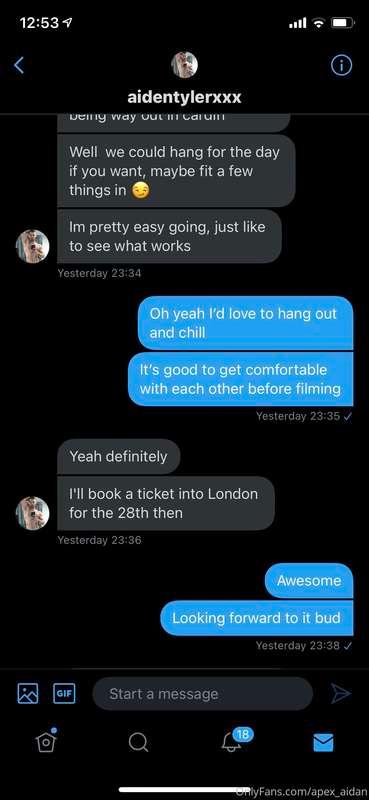Select the Messages envelope tab

pyautogui.click(x=324, y=742)
